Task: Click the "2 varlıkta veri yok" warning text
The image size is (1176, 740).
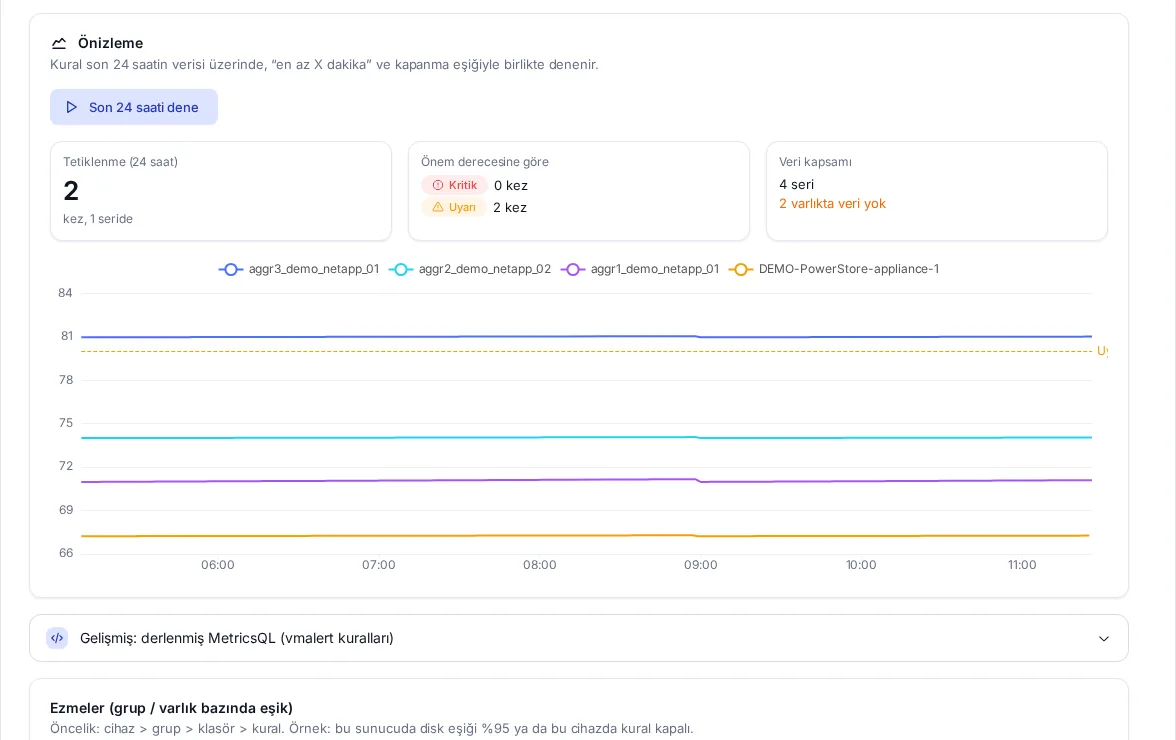Action: coord(832,204)
